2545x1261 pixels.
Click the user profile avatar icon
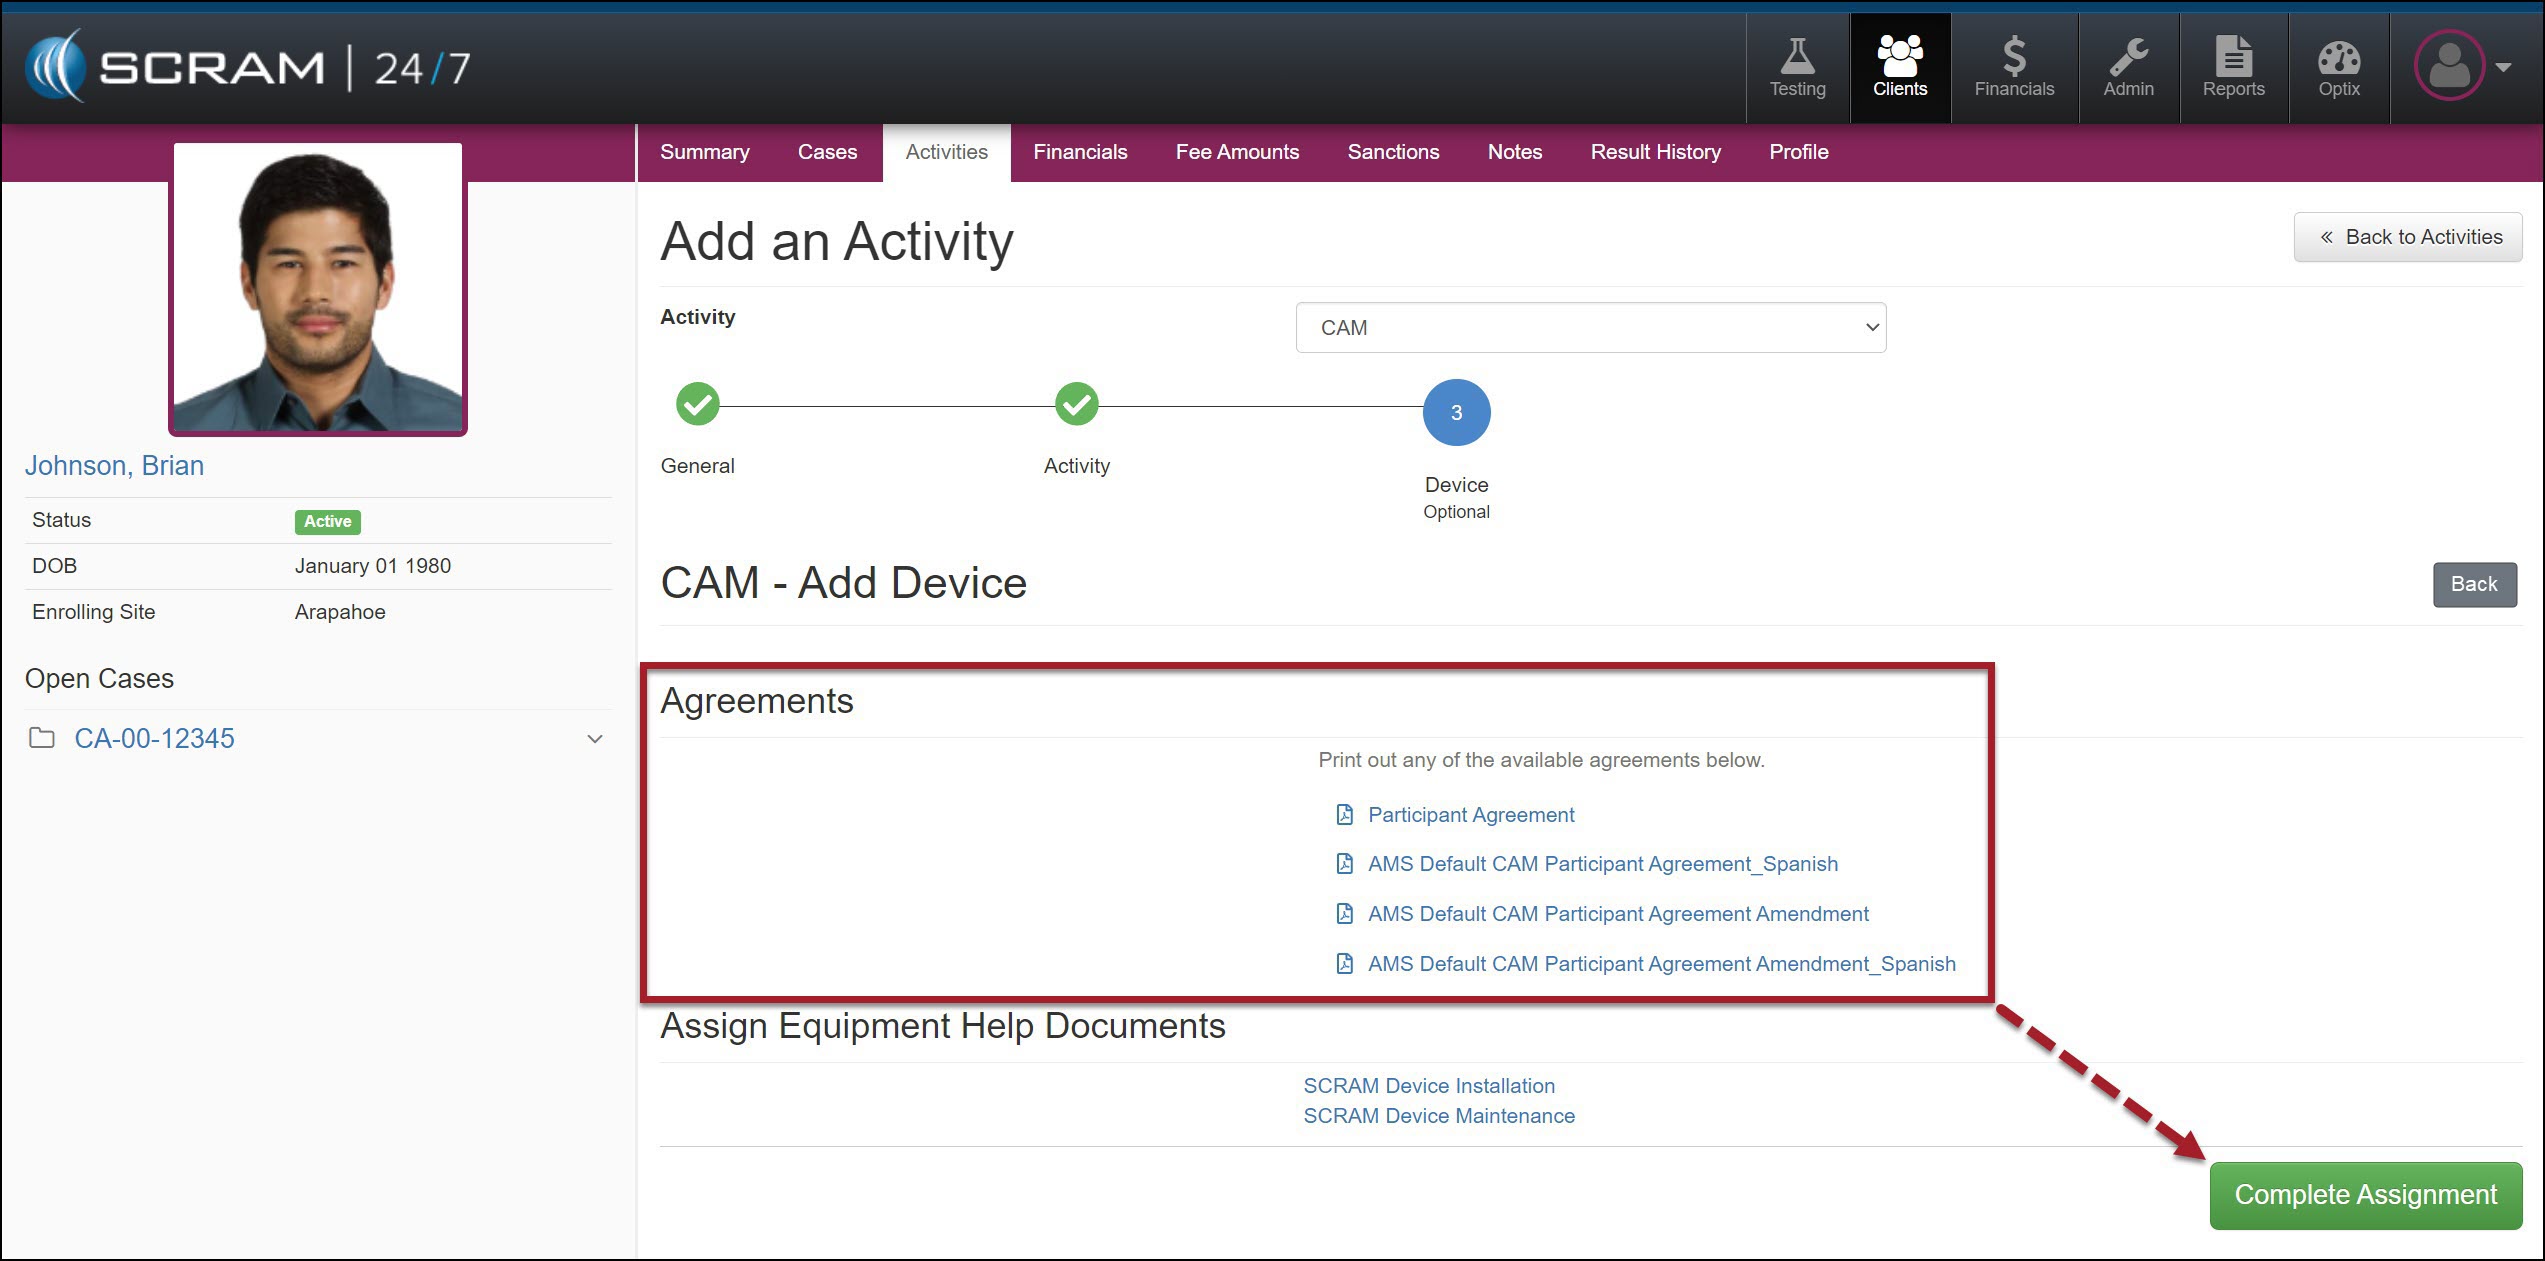coord(2449,66)
